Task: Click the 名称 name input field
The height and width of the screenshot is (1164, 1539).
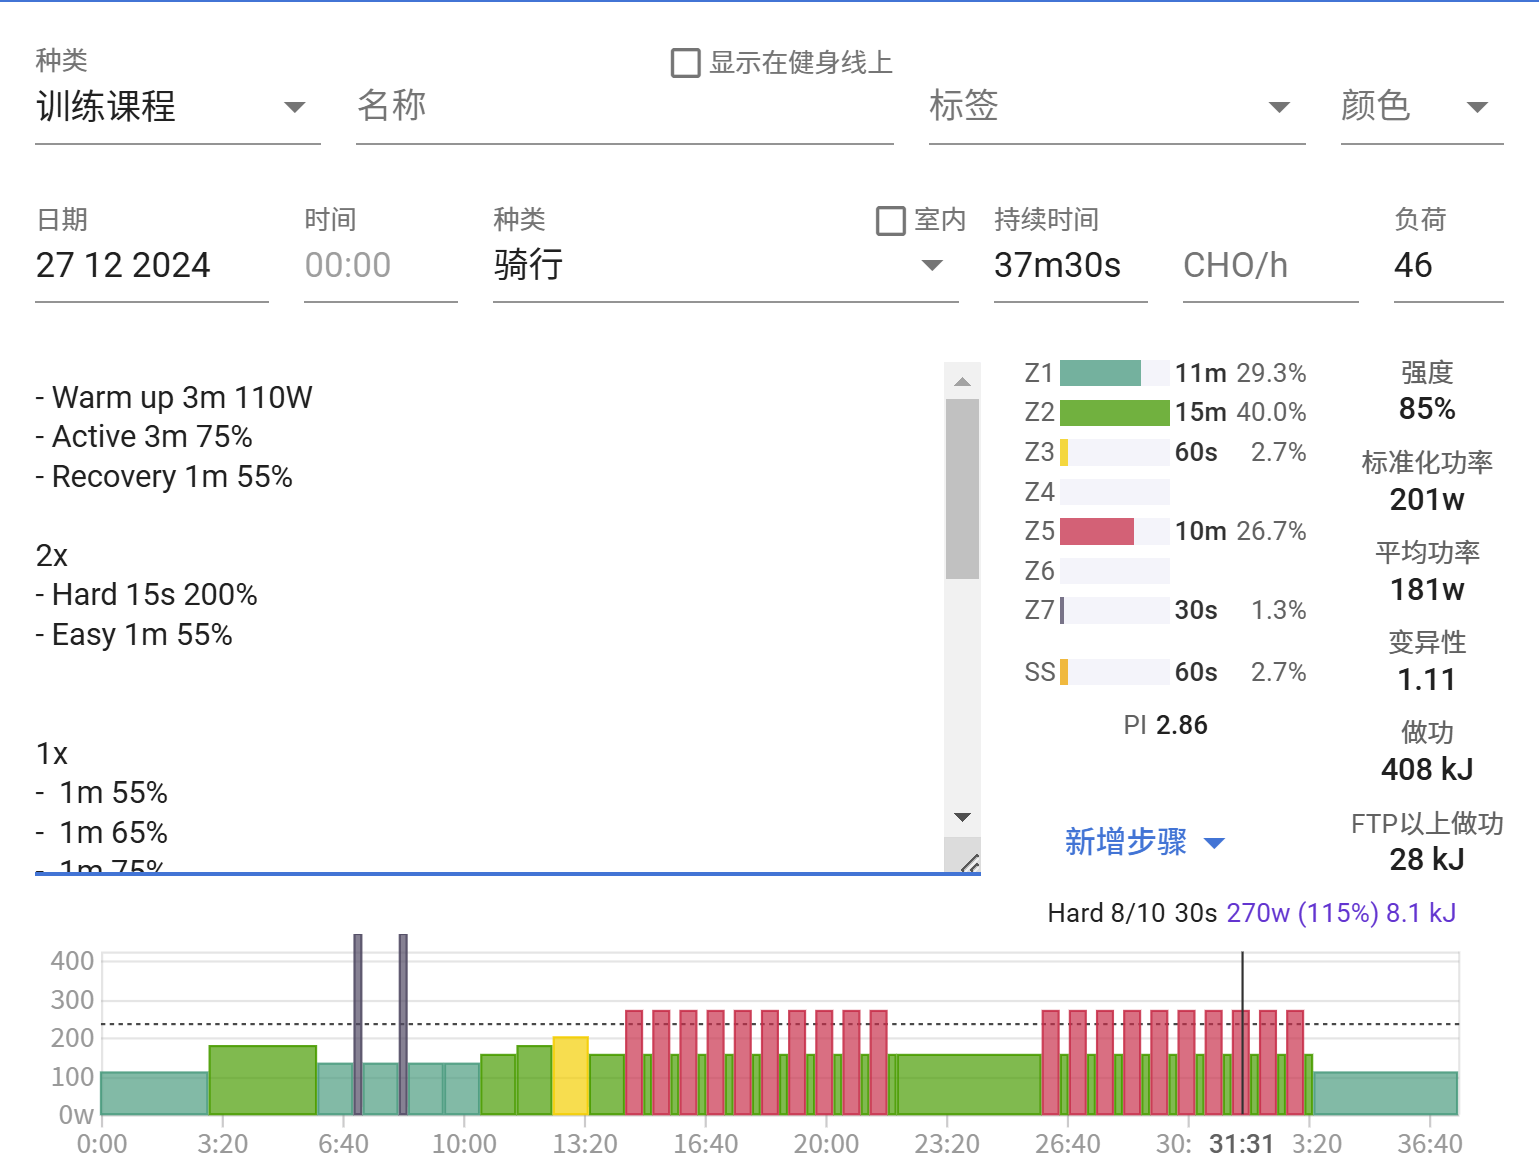Action: (624, 107)
